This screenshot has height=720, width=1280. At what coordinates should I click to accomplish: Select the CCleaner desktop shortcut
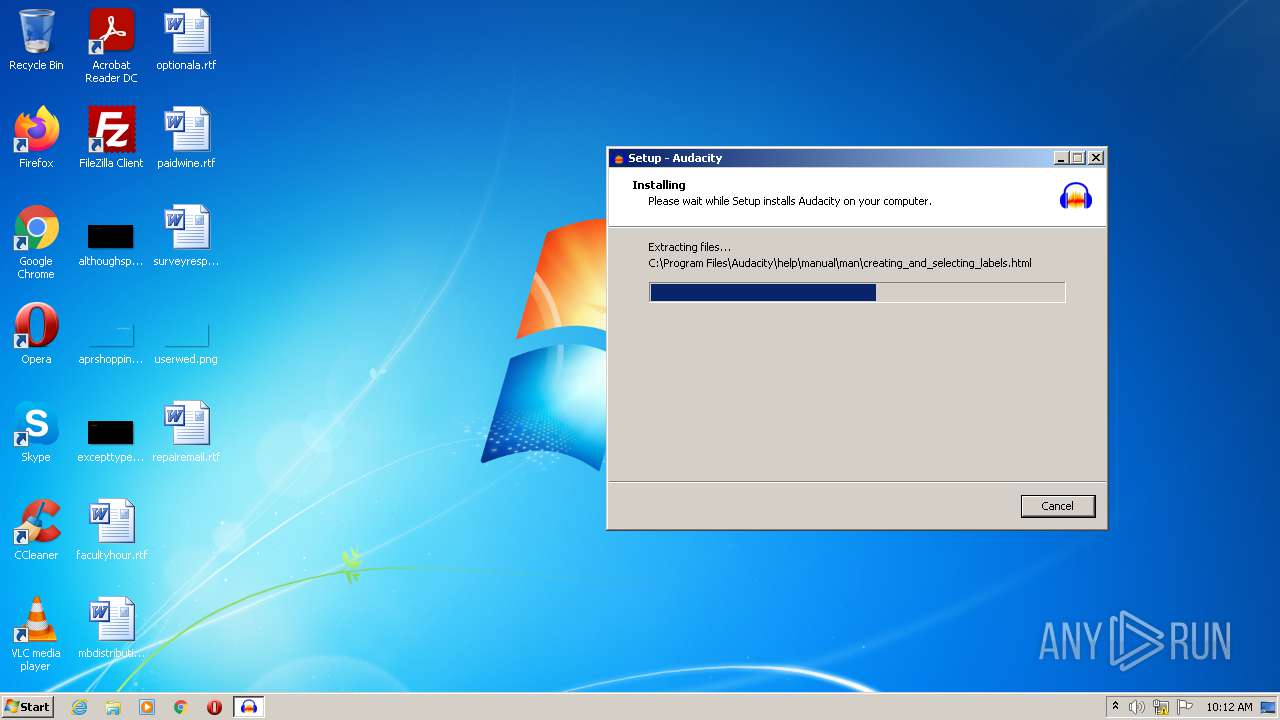[36, 530]
